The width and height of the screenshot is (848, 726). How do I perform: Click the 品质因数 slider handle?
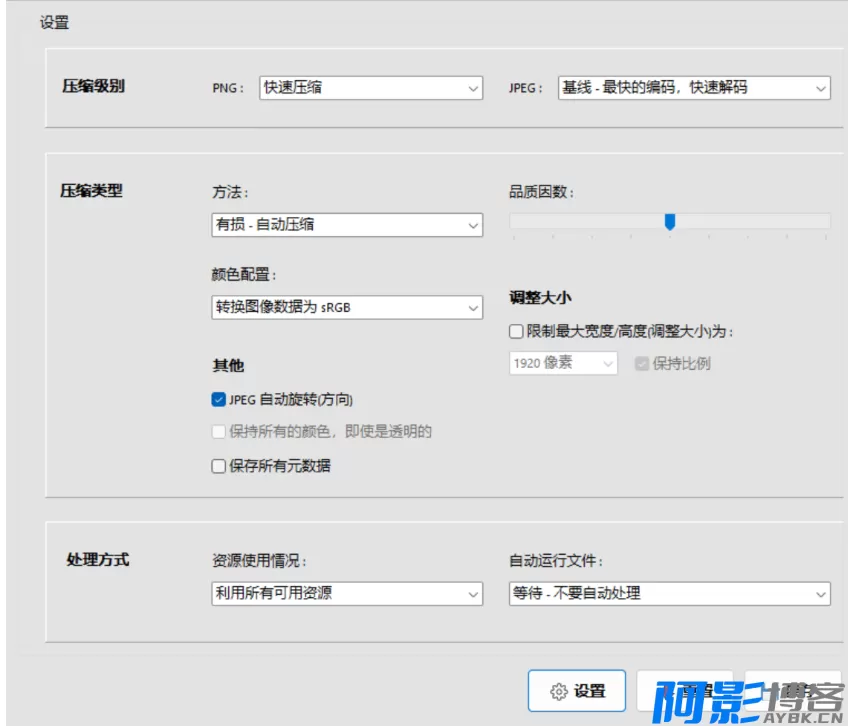click(670, 221)
